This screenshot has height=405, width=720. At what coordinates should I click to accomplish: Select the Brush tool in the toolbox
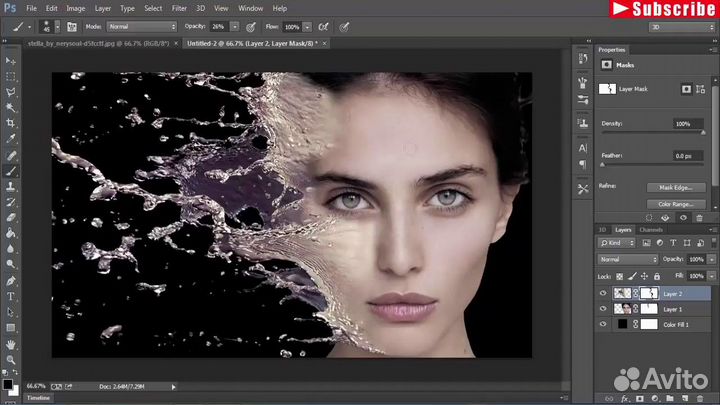point(11,171)
